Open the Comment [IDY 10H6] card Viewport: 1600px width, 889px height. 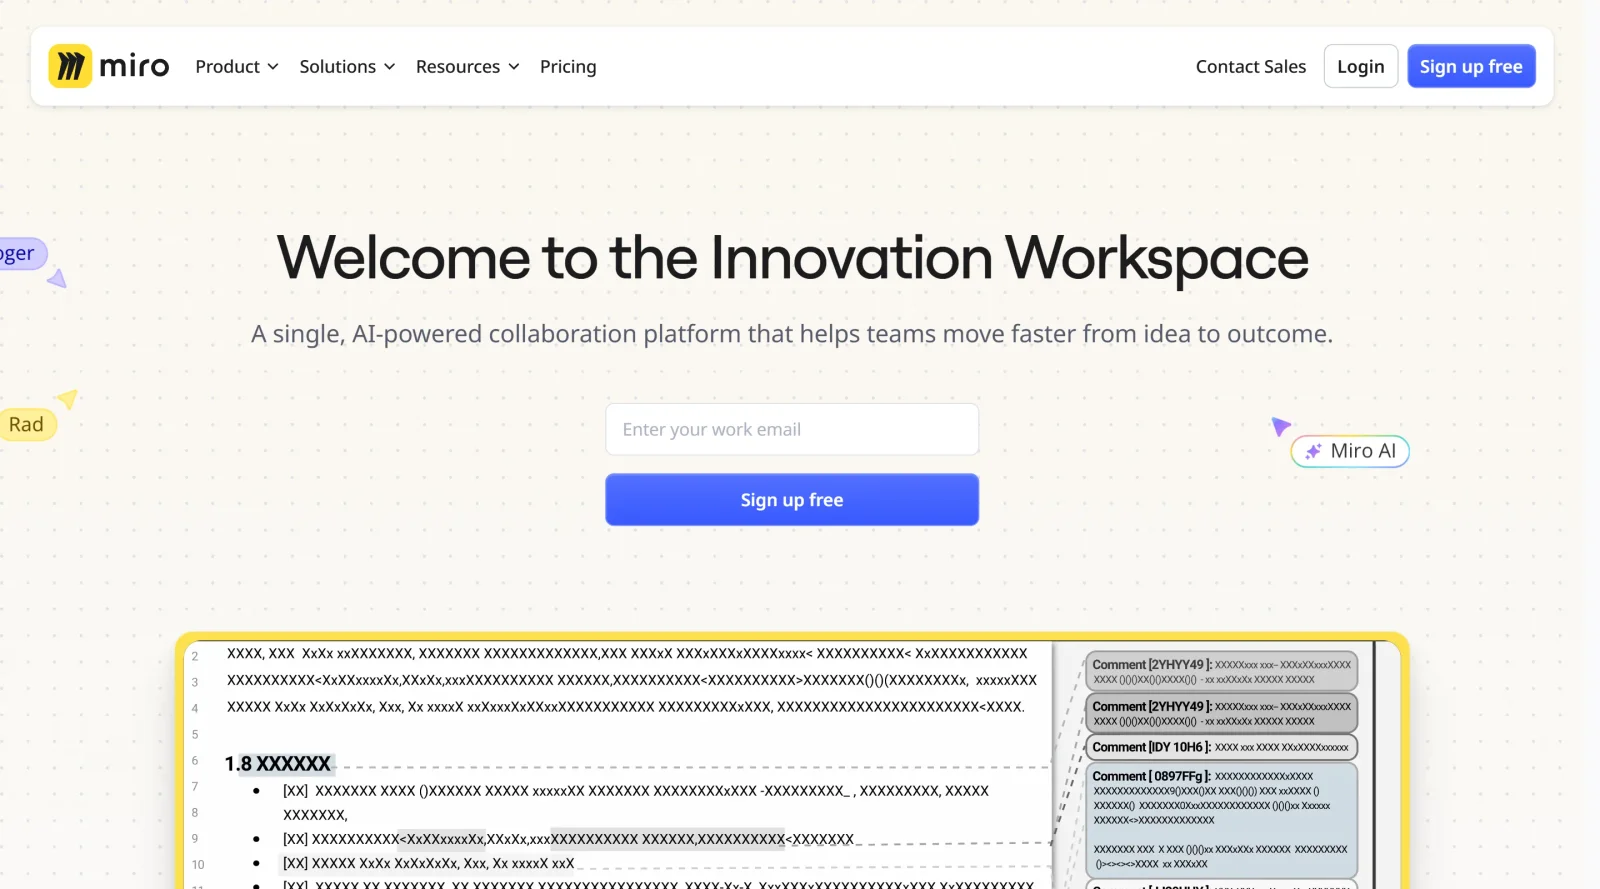click(1221, 747)
